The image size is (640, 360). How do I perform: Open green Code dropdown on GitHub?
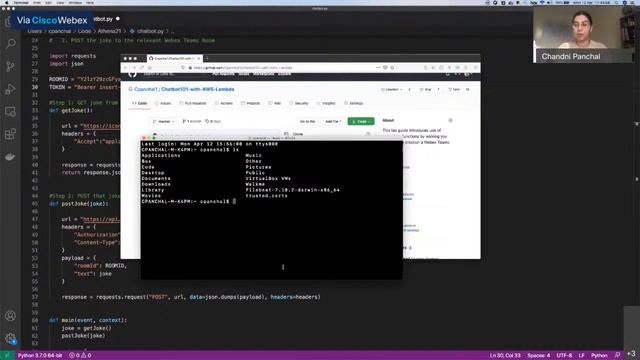coord(361,122)
